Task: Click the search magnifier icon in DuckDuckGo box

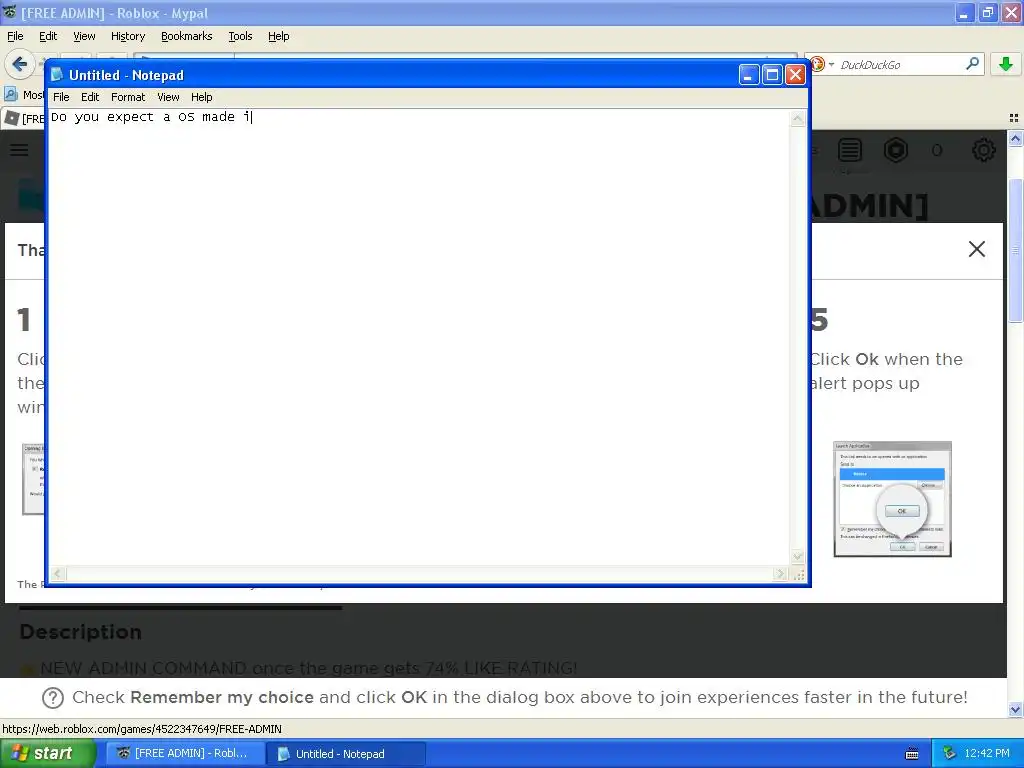Action: tap(972, 63)
